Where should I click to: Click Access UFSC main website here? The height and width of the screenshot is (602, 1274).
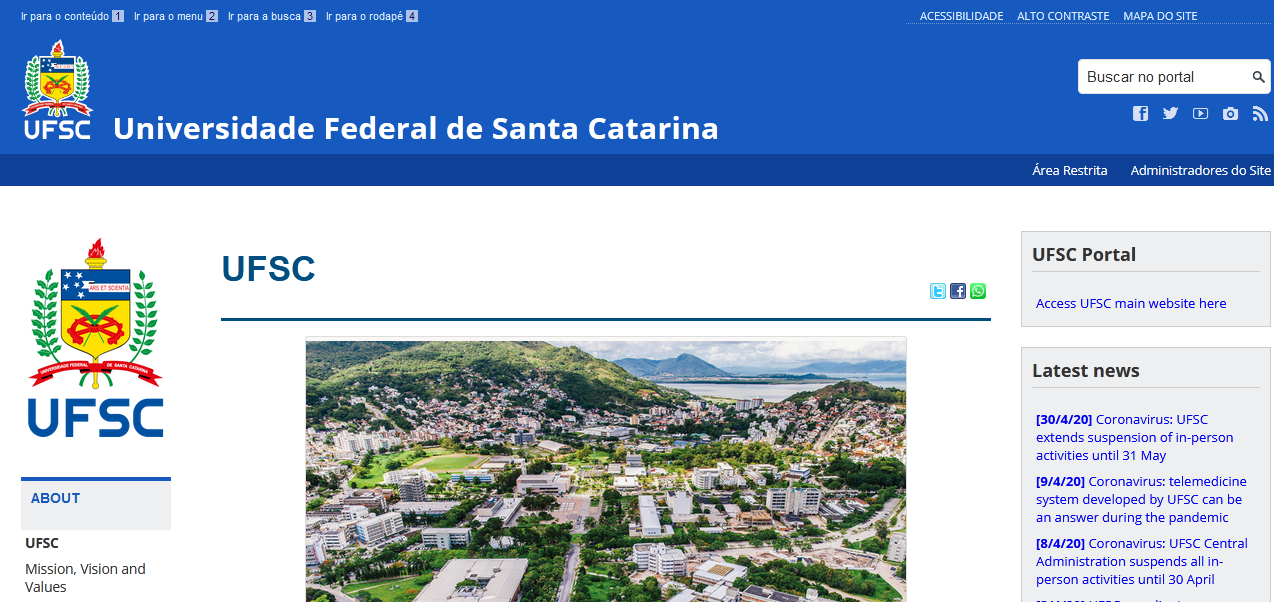point(1131,303)
